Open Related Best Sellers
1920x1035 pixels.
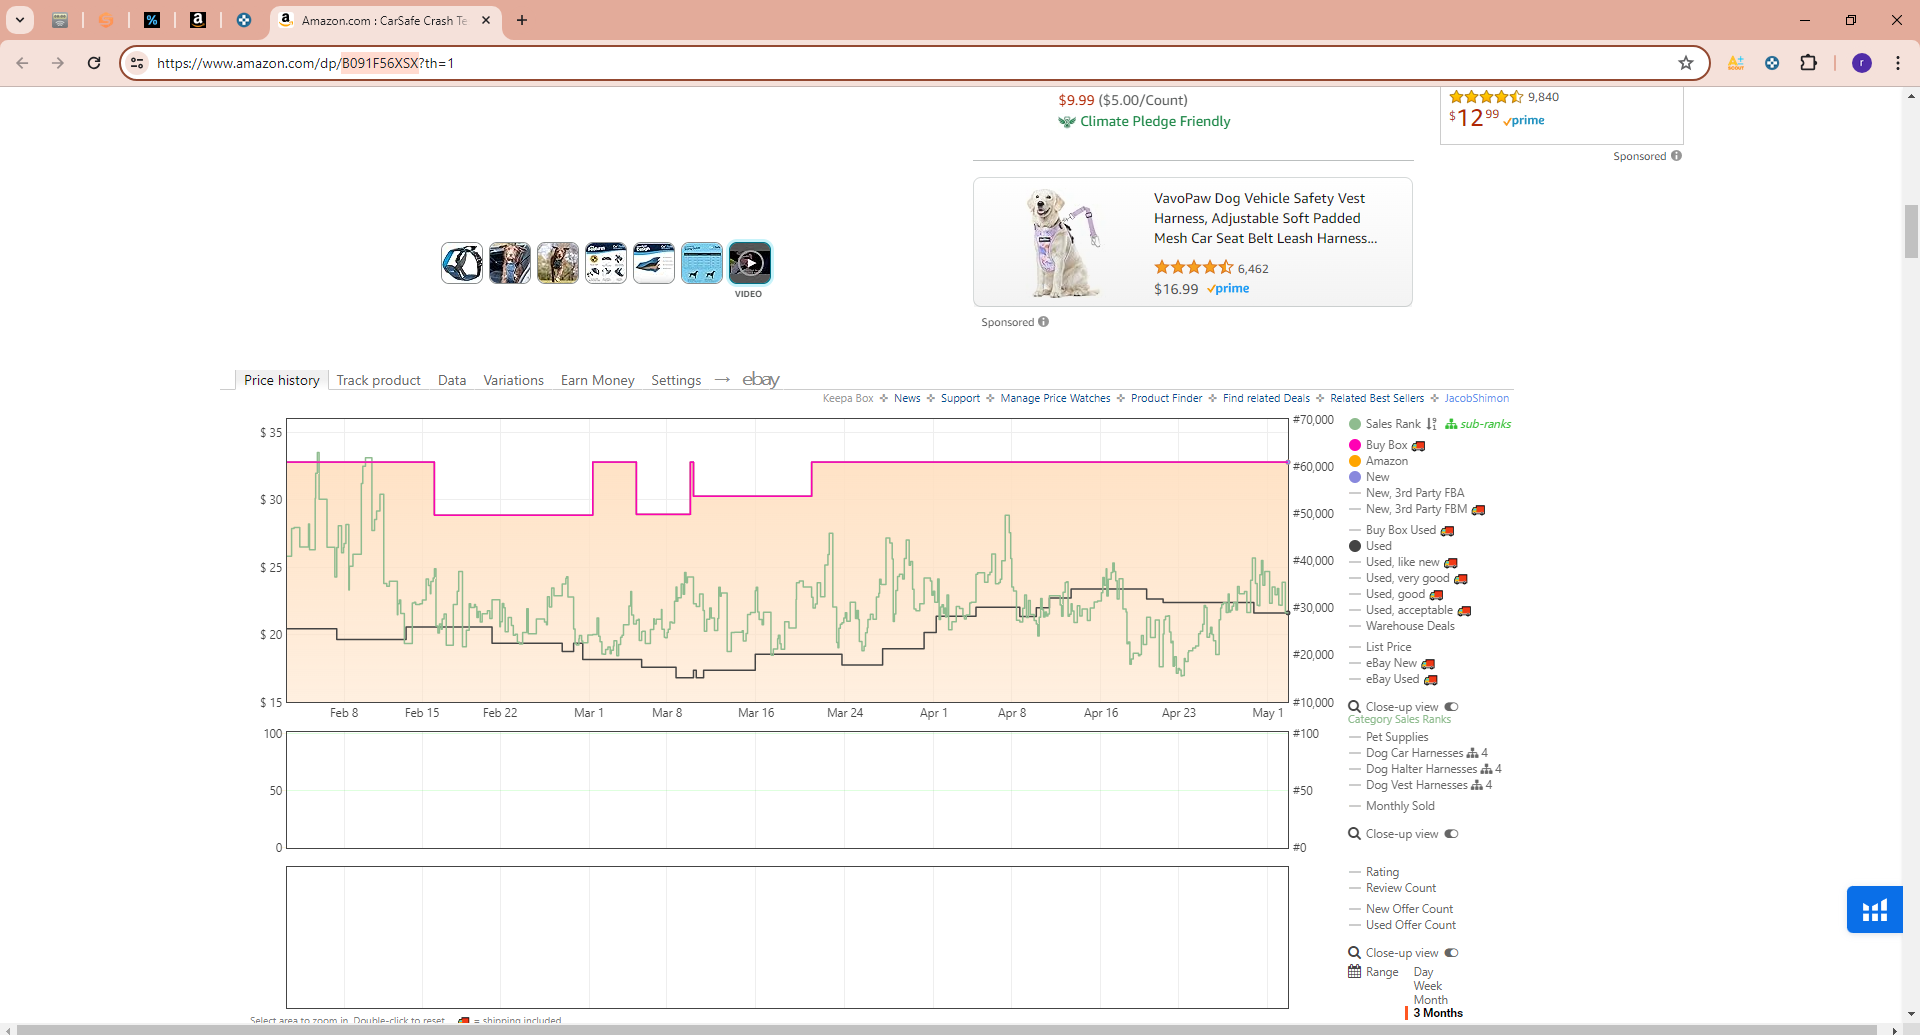click(1377, 398)
